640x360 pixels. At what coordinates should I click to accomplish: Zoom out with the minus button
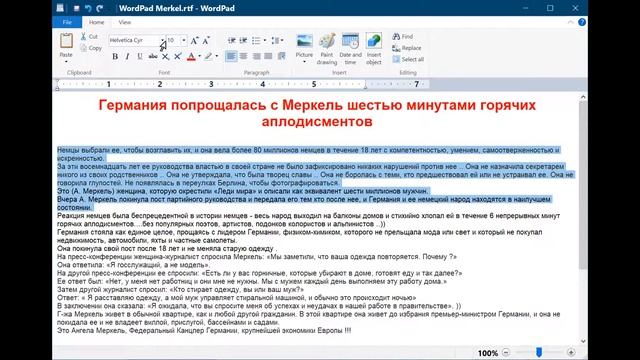pyautogui.click(x=506, y=353)
